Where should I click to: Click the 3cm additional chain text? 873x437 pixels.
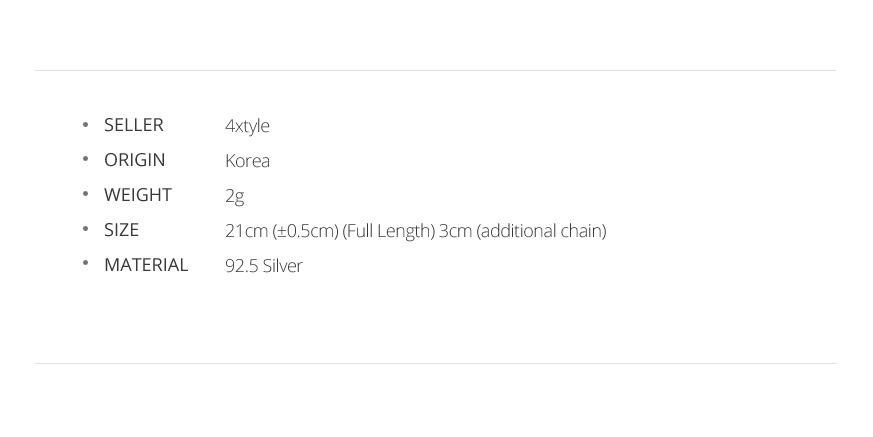click(x=523, y=231)
